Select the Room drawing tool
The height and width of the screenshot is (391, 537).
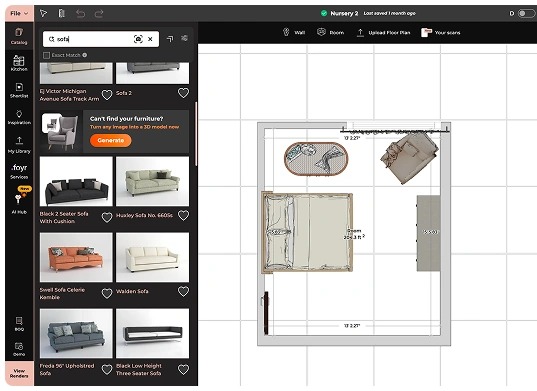point(330,33)
